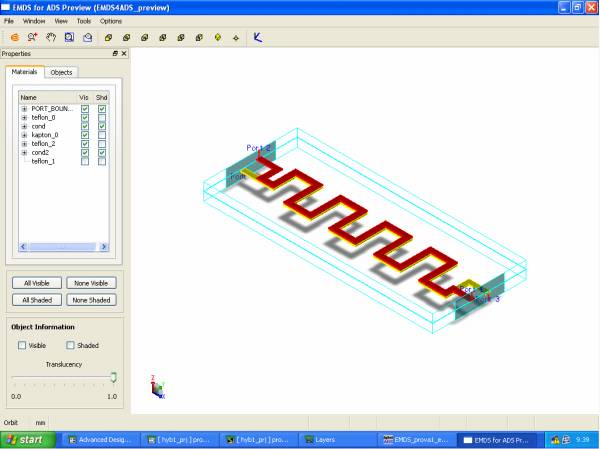Screen dimensions: 600x449
Task: Click the Port 2 label in the 3D view
Action: 259,148
